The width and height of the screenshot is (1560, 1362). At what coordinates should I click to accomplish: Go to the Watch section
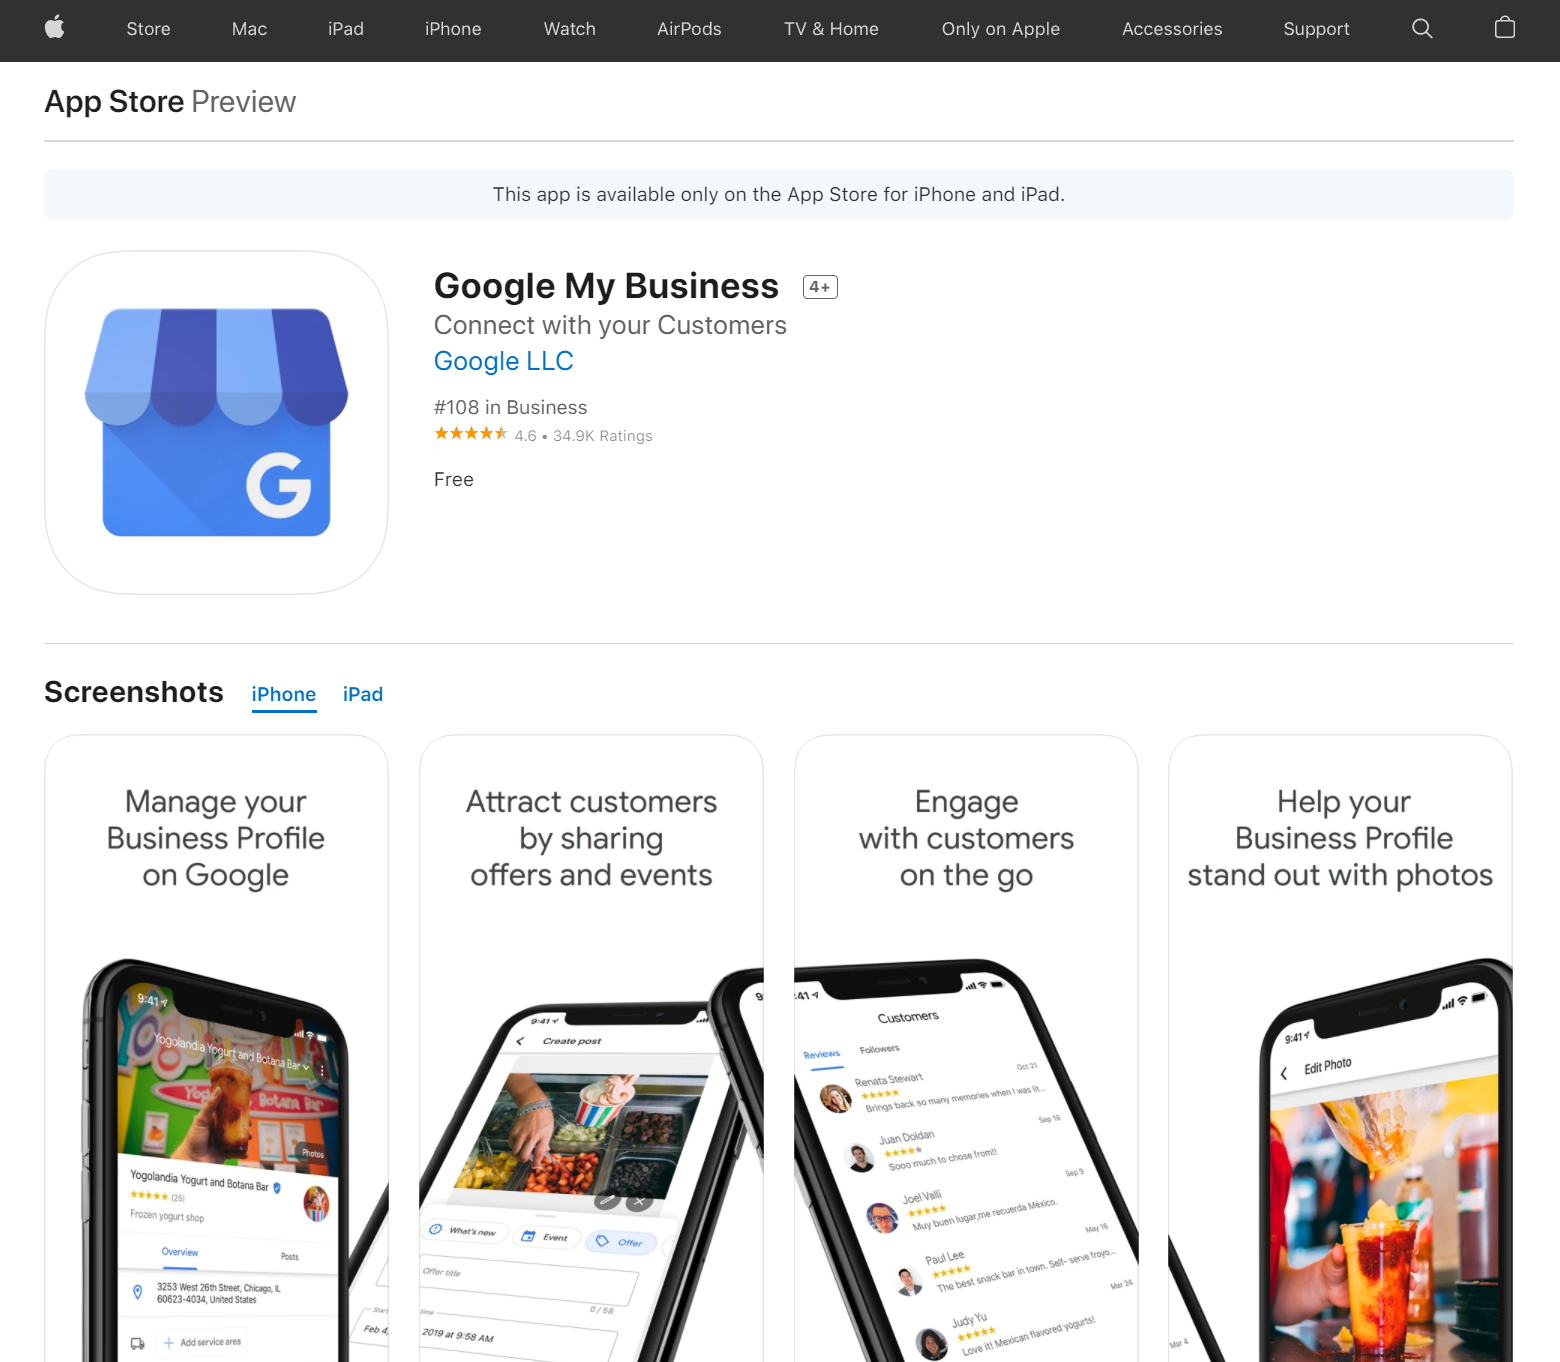tap(570, 29)
